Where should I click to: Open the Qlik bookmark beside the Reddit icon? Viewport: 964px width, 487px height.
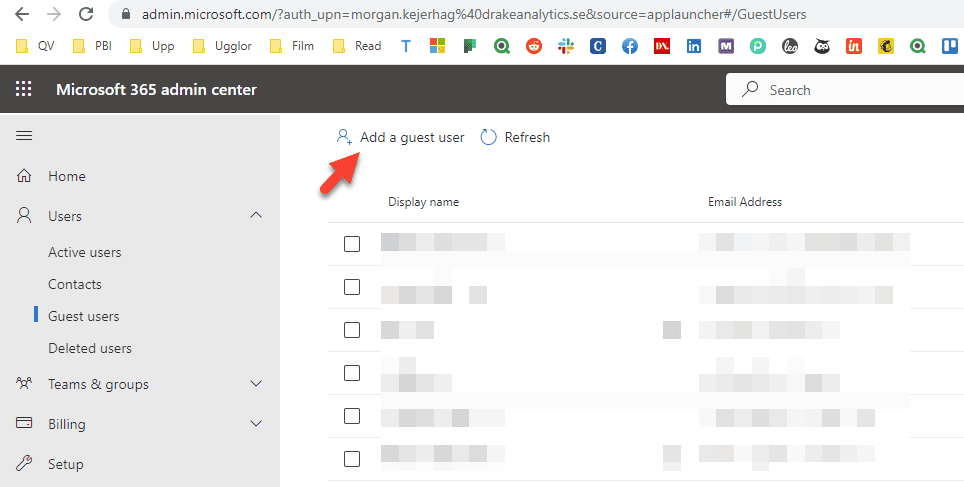pos(502,46)
